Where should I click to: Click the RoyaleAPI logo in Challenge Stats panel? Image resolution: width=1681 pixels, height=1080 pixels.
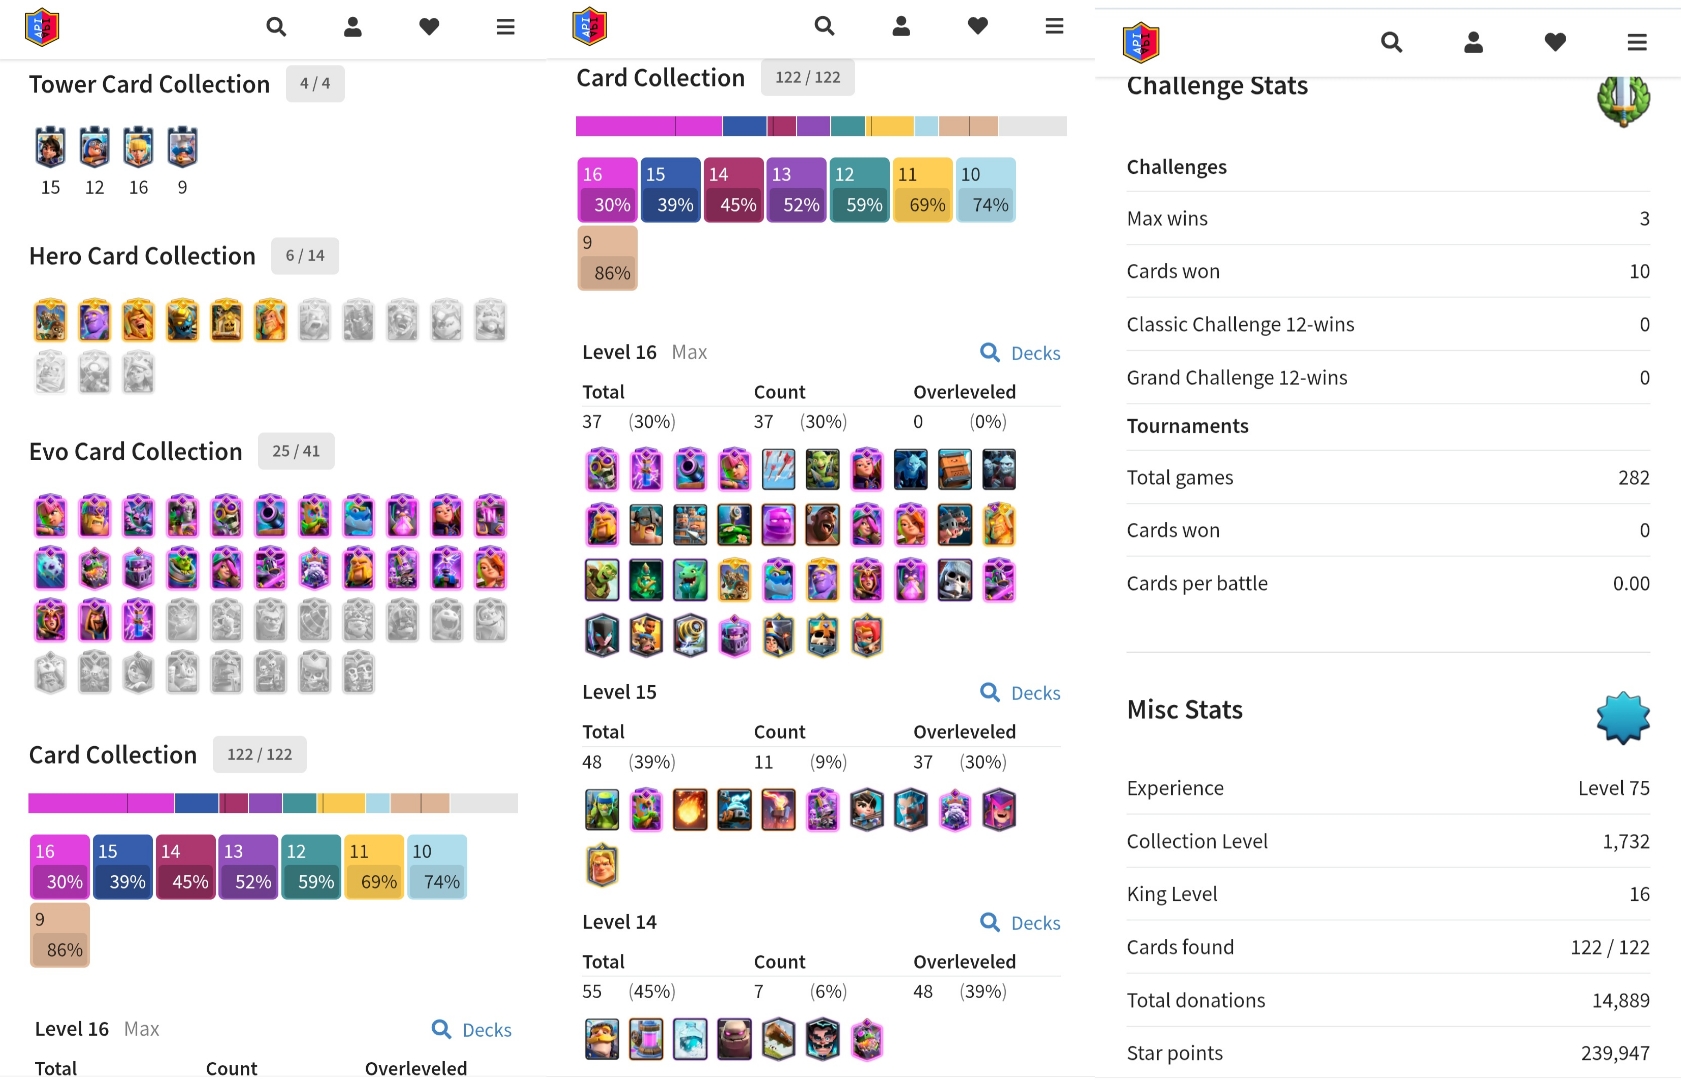tap(1141, 43)
